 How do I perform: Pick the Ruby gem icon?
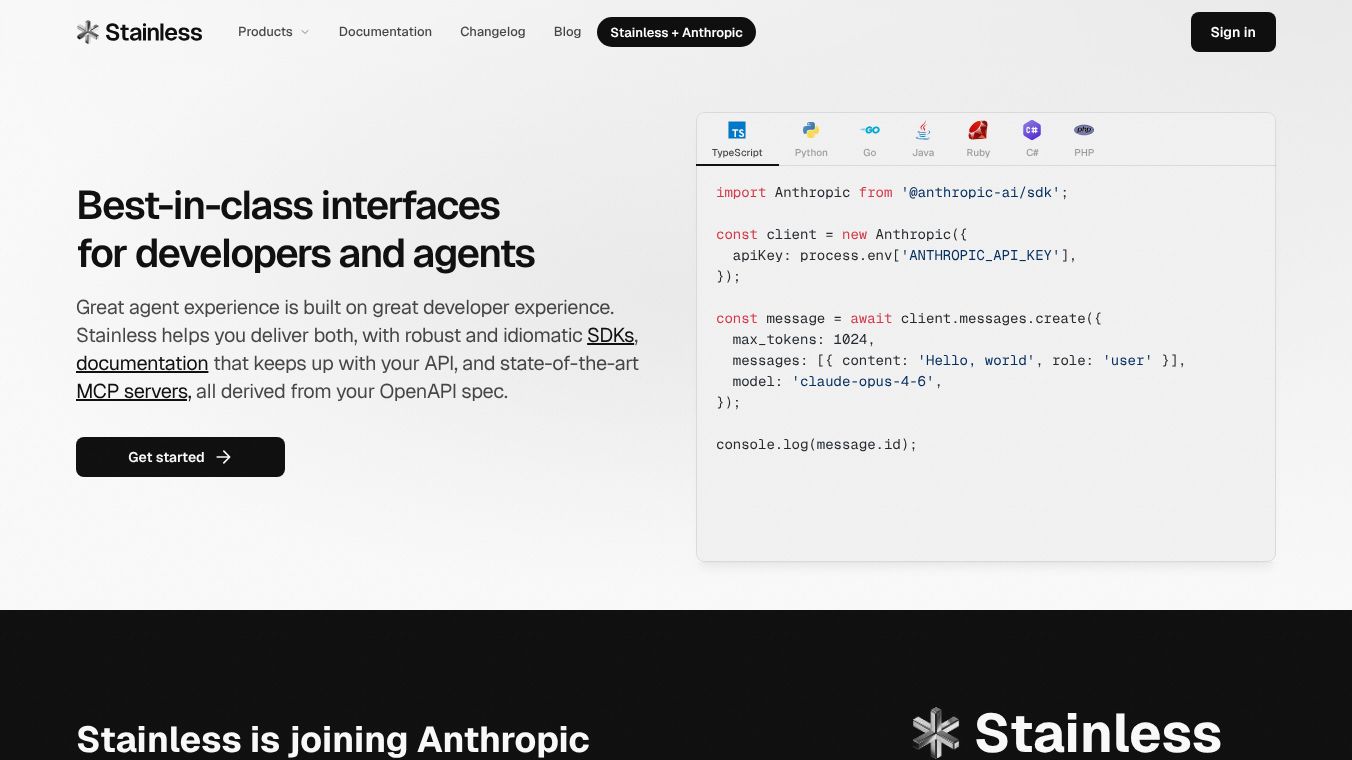(978, 130)
